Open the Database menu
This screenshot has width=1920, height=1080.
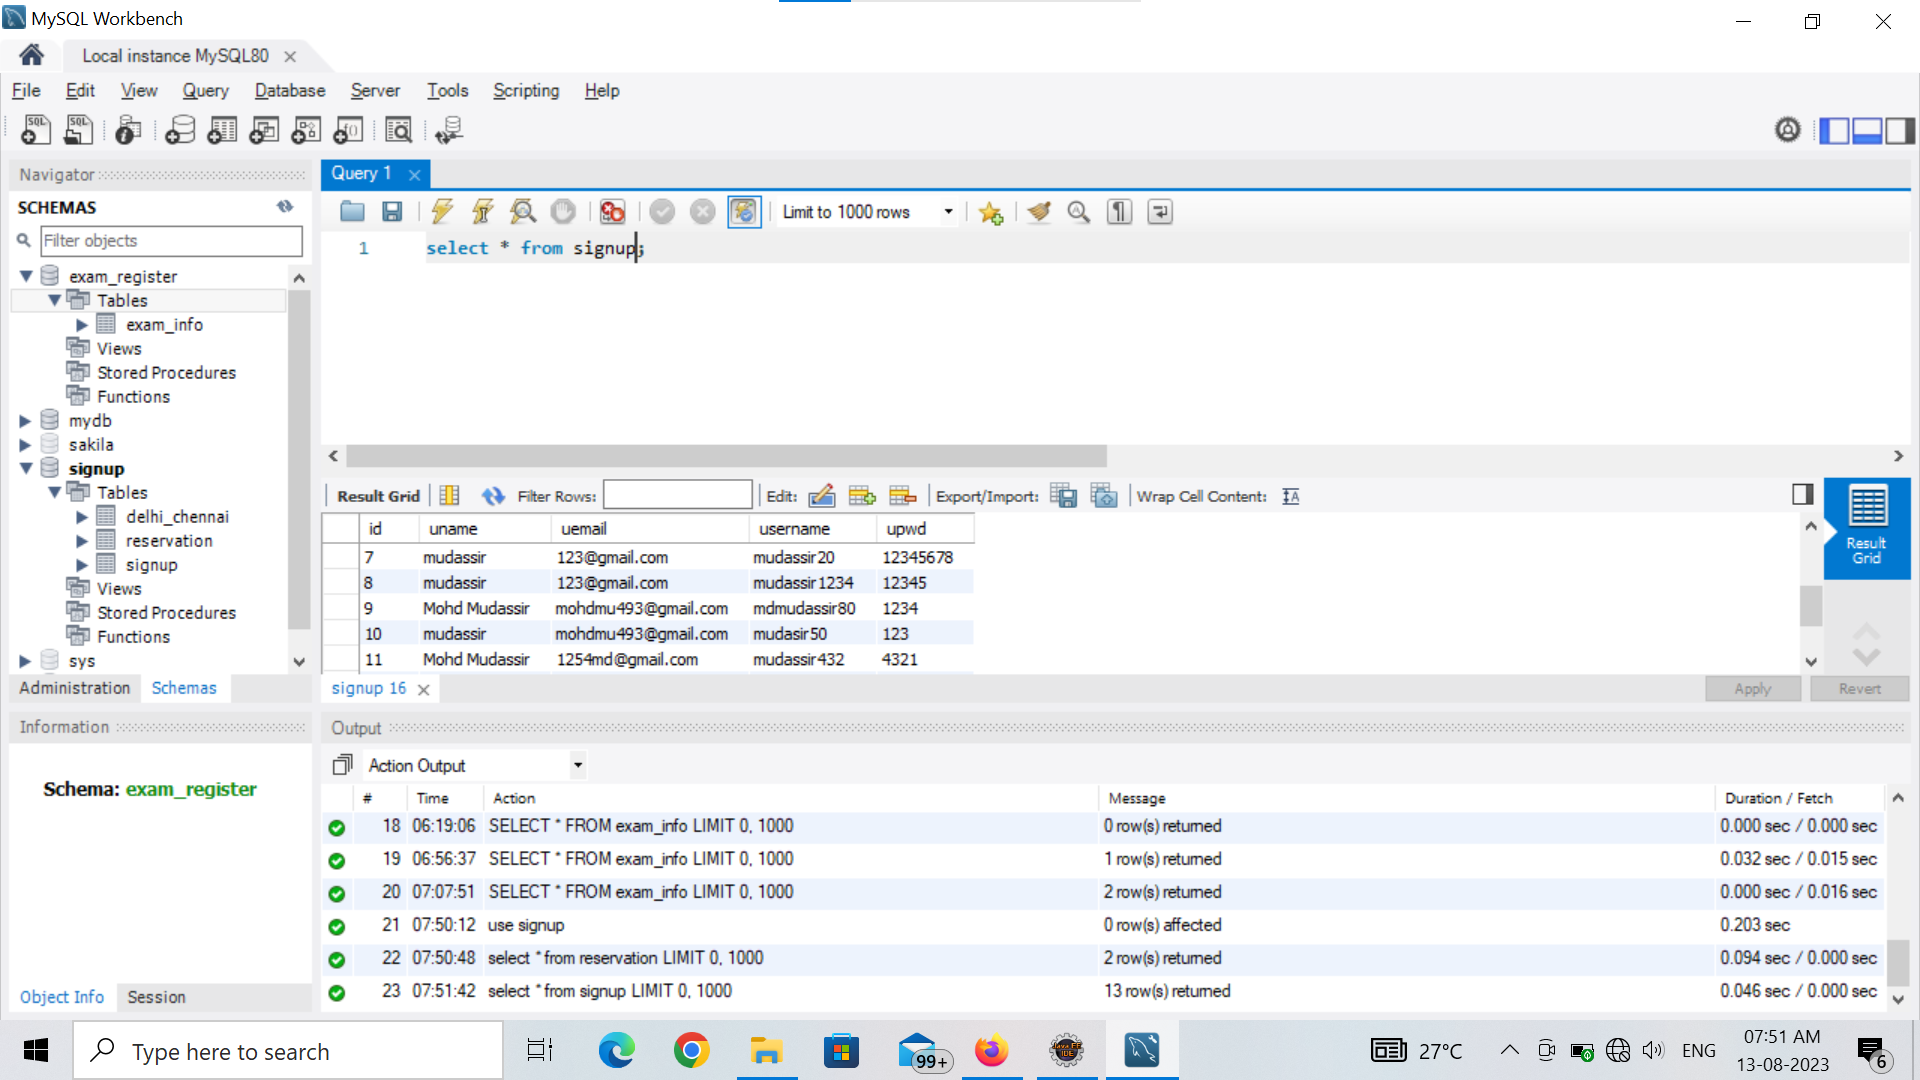click(289, 91)
